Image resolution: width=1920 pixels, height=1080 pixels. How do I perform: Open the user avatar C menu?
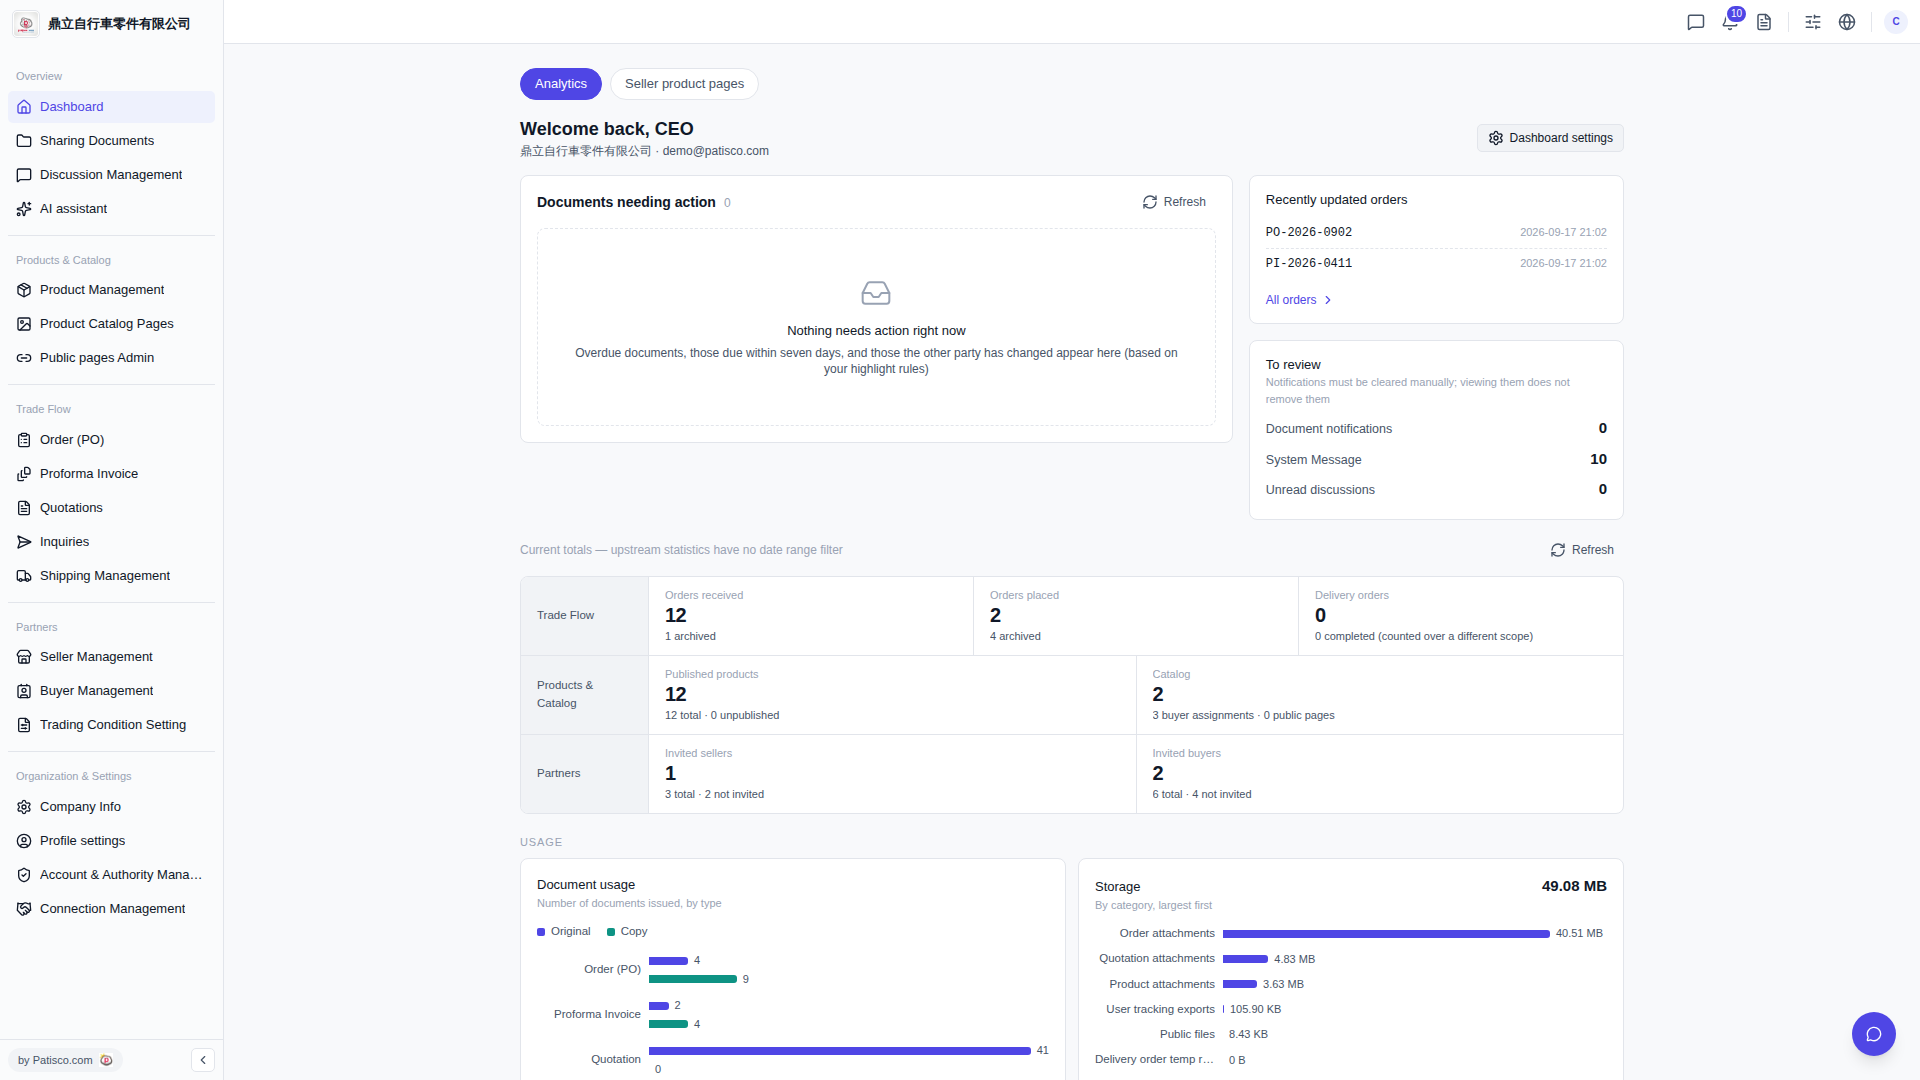(1896, 22)
